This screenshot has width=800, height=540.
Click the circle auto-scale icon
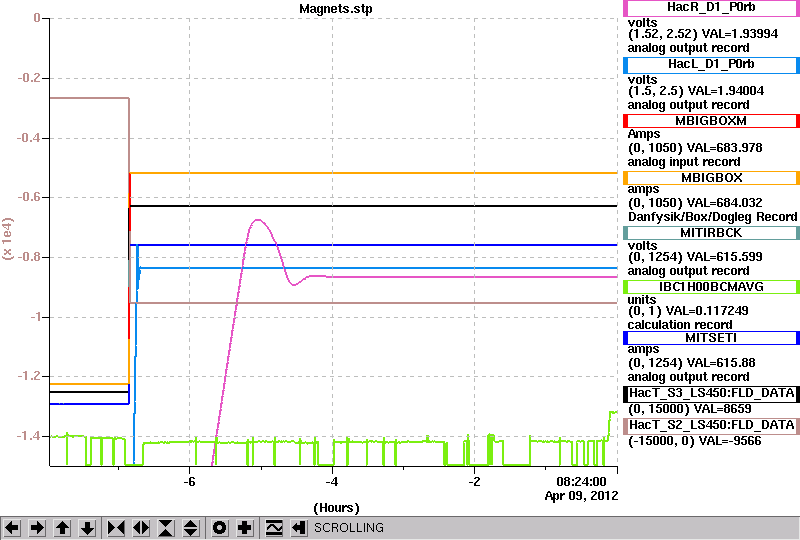(219, 528)
